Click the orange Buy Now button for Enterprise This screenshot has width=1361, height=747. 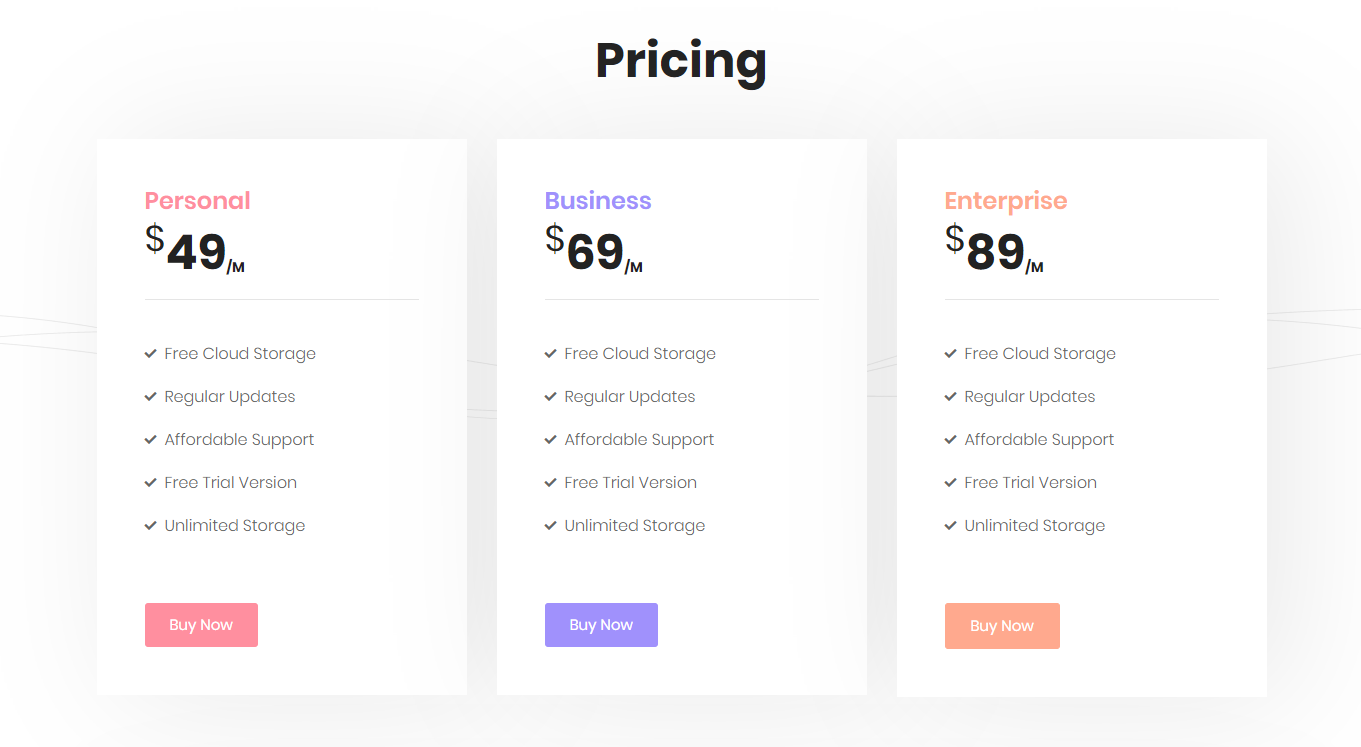tap(1002, 626)
